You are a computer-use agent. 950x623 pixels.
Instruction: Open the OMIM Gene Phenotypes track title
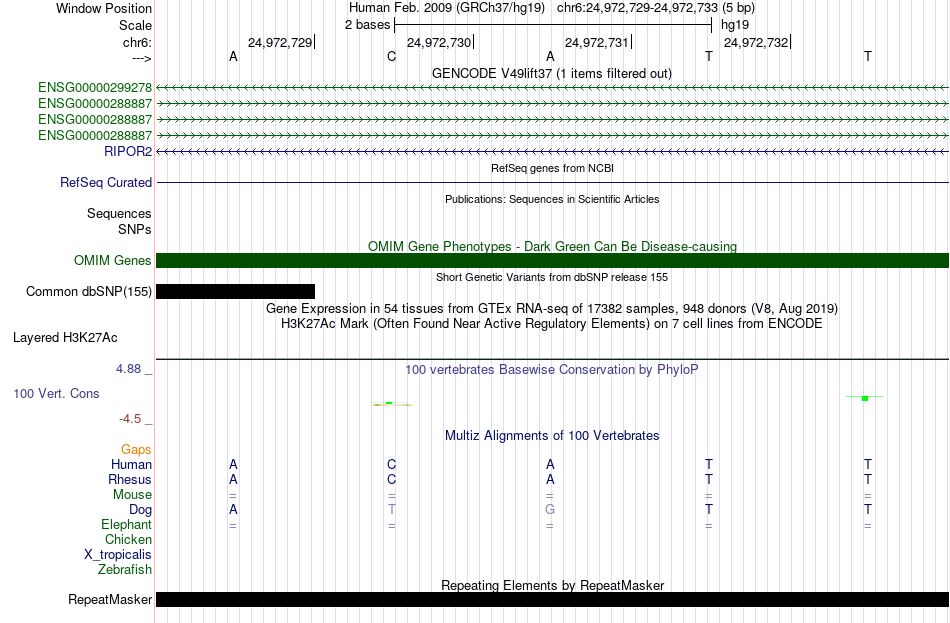pyautogui.click(x=552, y=246)
